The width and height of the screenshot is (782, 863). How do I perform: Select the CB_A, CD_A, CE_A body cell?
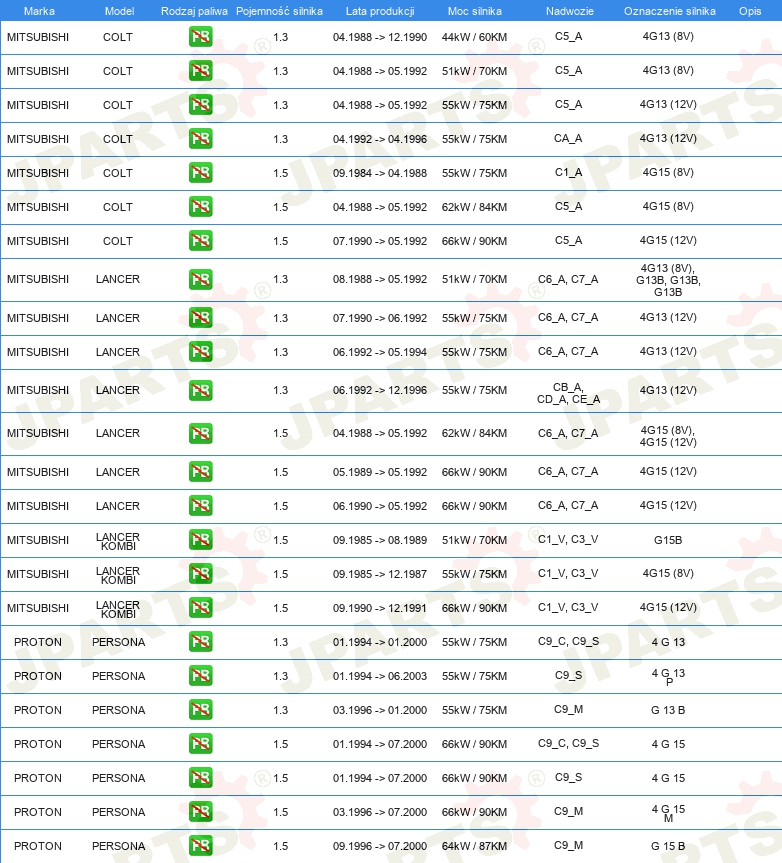[x=568, y=393]
